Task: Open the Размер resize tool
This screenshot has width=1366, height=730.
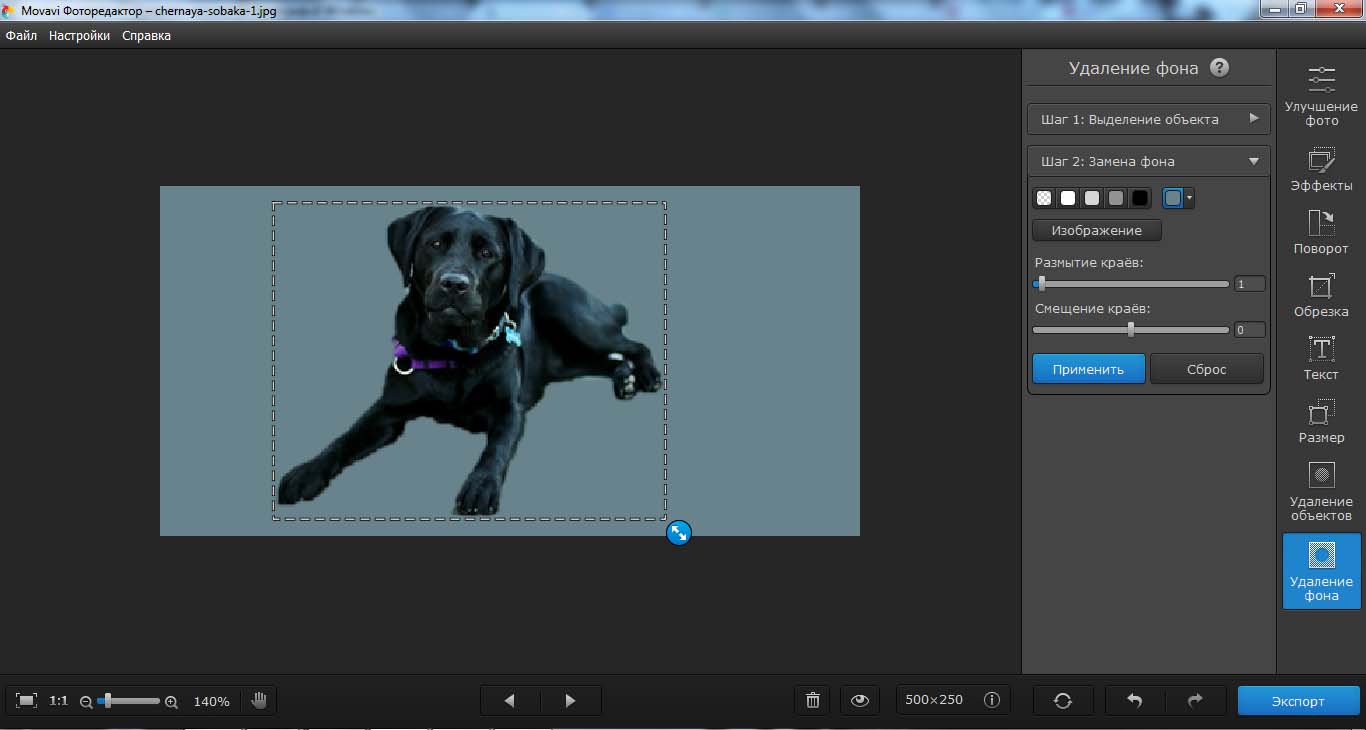Action: (x=1321, y=420)
